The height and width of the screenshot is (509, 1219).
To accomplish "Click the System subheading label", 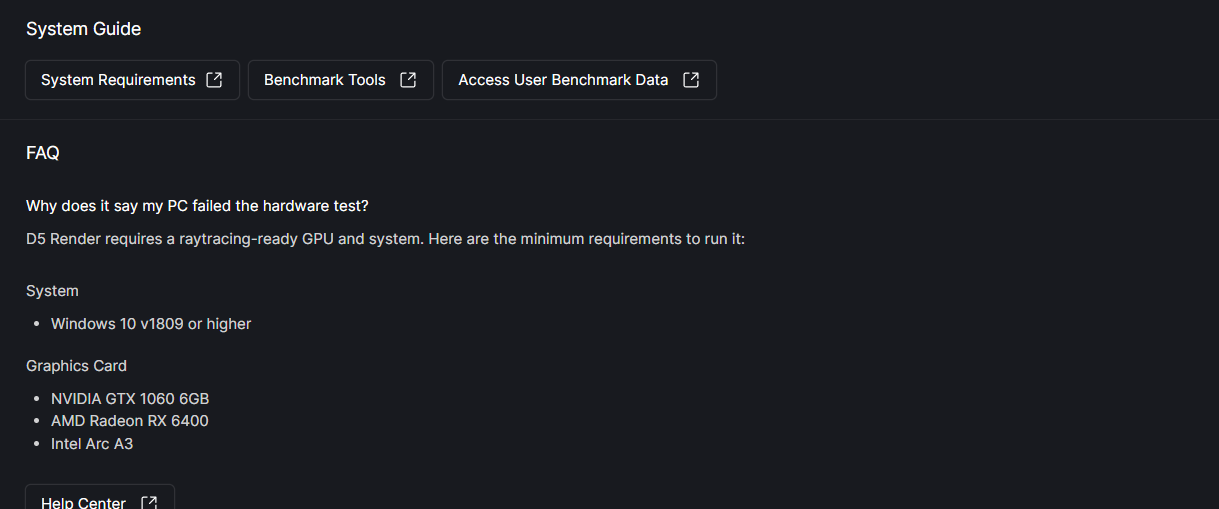I will click(52, 291).
